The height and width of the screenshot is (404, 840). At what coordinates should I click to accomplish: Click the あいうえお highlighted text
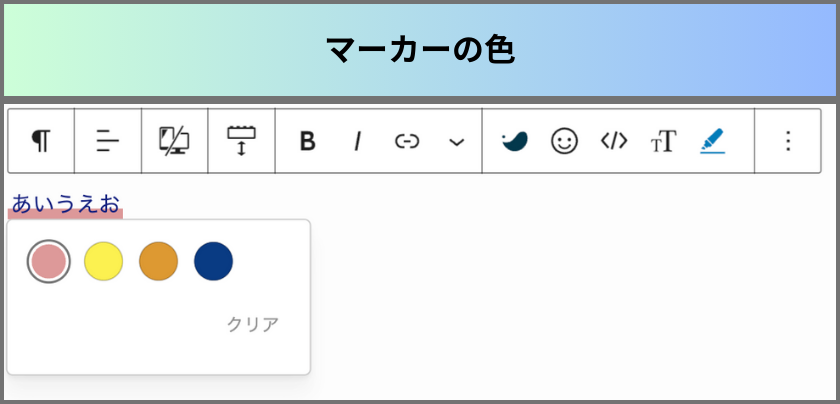(65, 205)
